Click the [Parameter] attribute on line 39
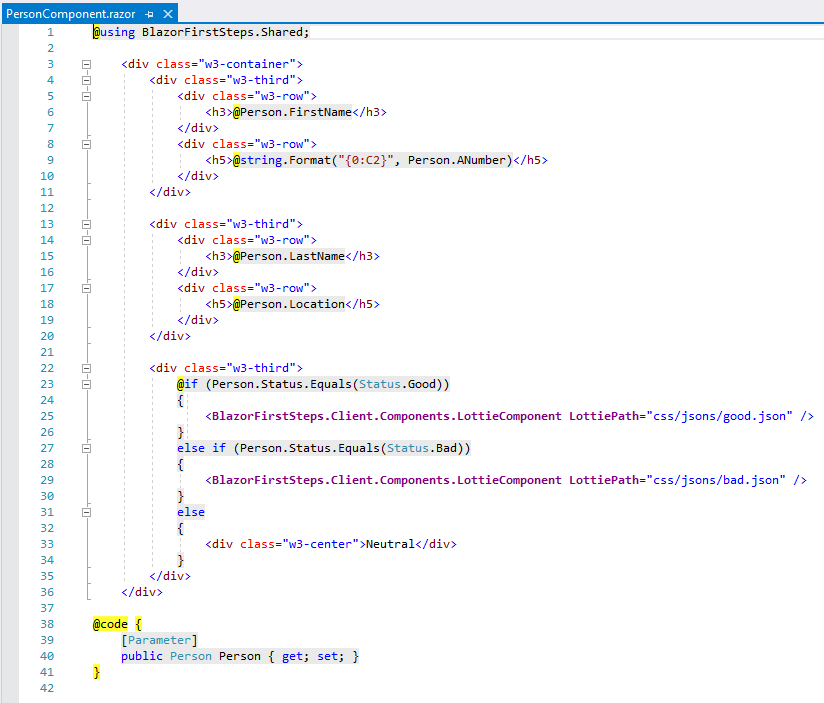 coord(159,640)
